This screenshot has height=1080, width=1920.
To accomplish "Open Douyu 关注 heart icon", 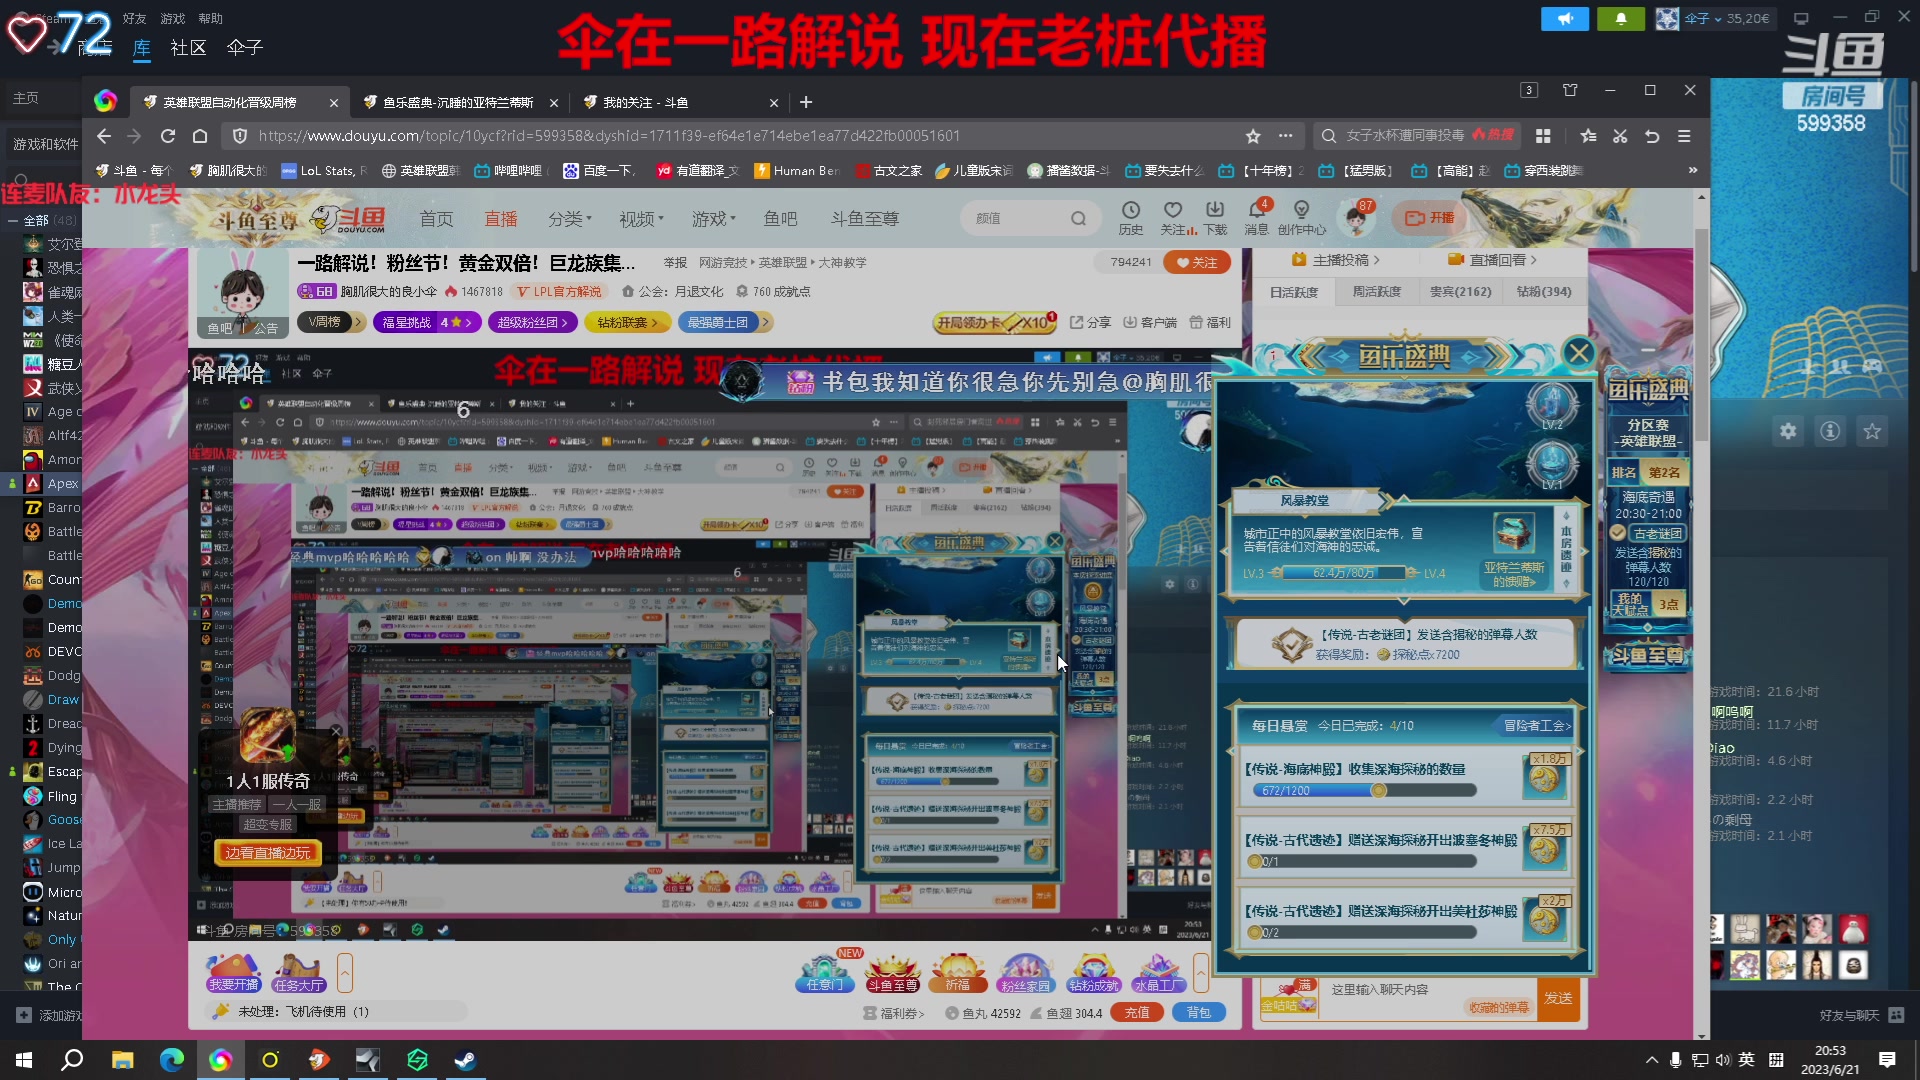I will tap(1175, 218).
